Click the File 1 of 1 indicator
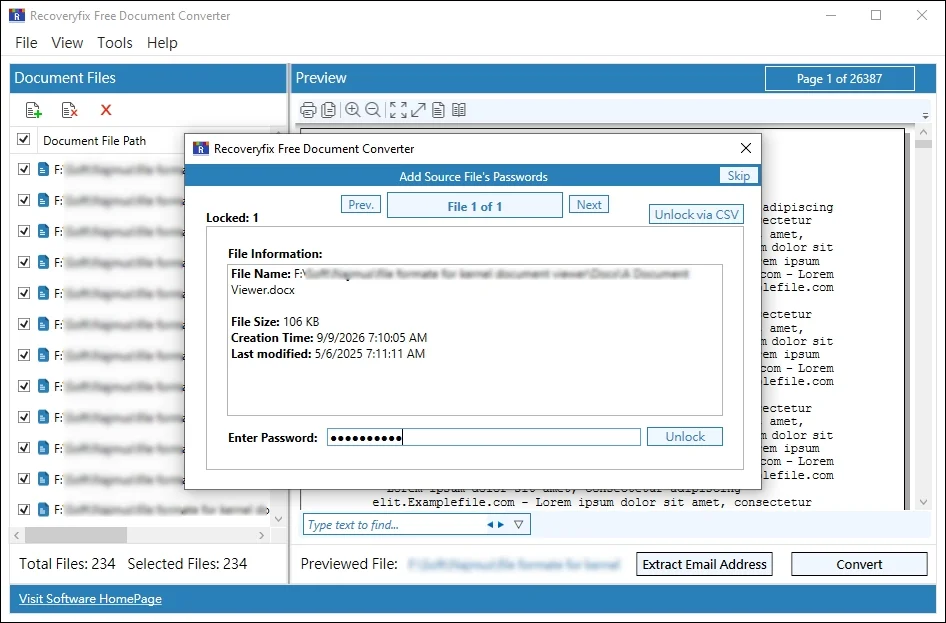Image resolution: width=946 pixels, height=623 pixels. click(x=475, y=206)
